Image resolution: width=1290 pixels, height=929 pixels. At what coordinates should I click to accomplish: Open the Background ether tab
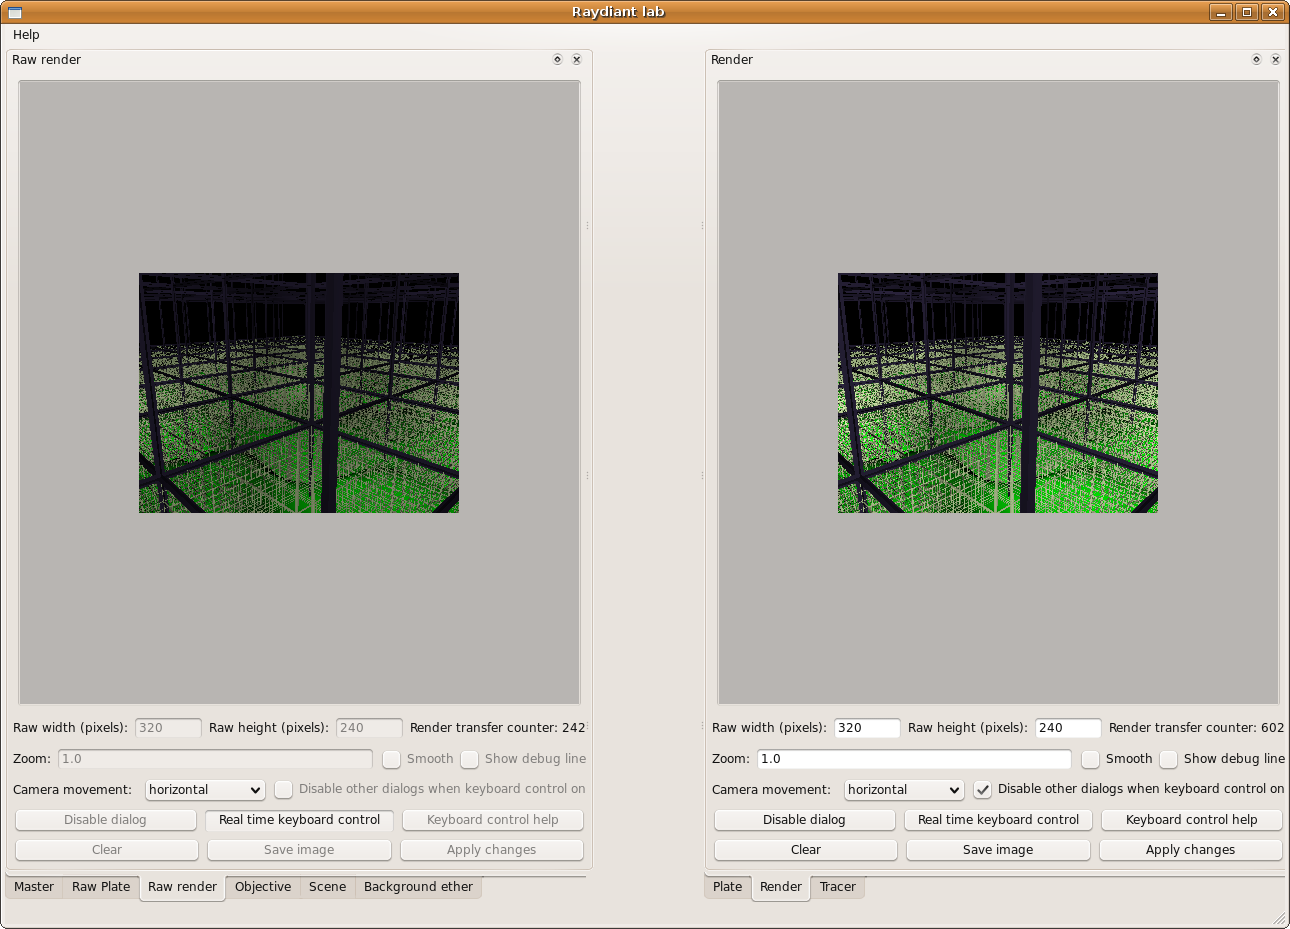418,887
